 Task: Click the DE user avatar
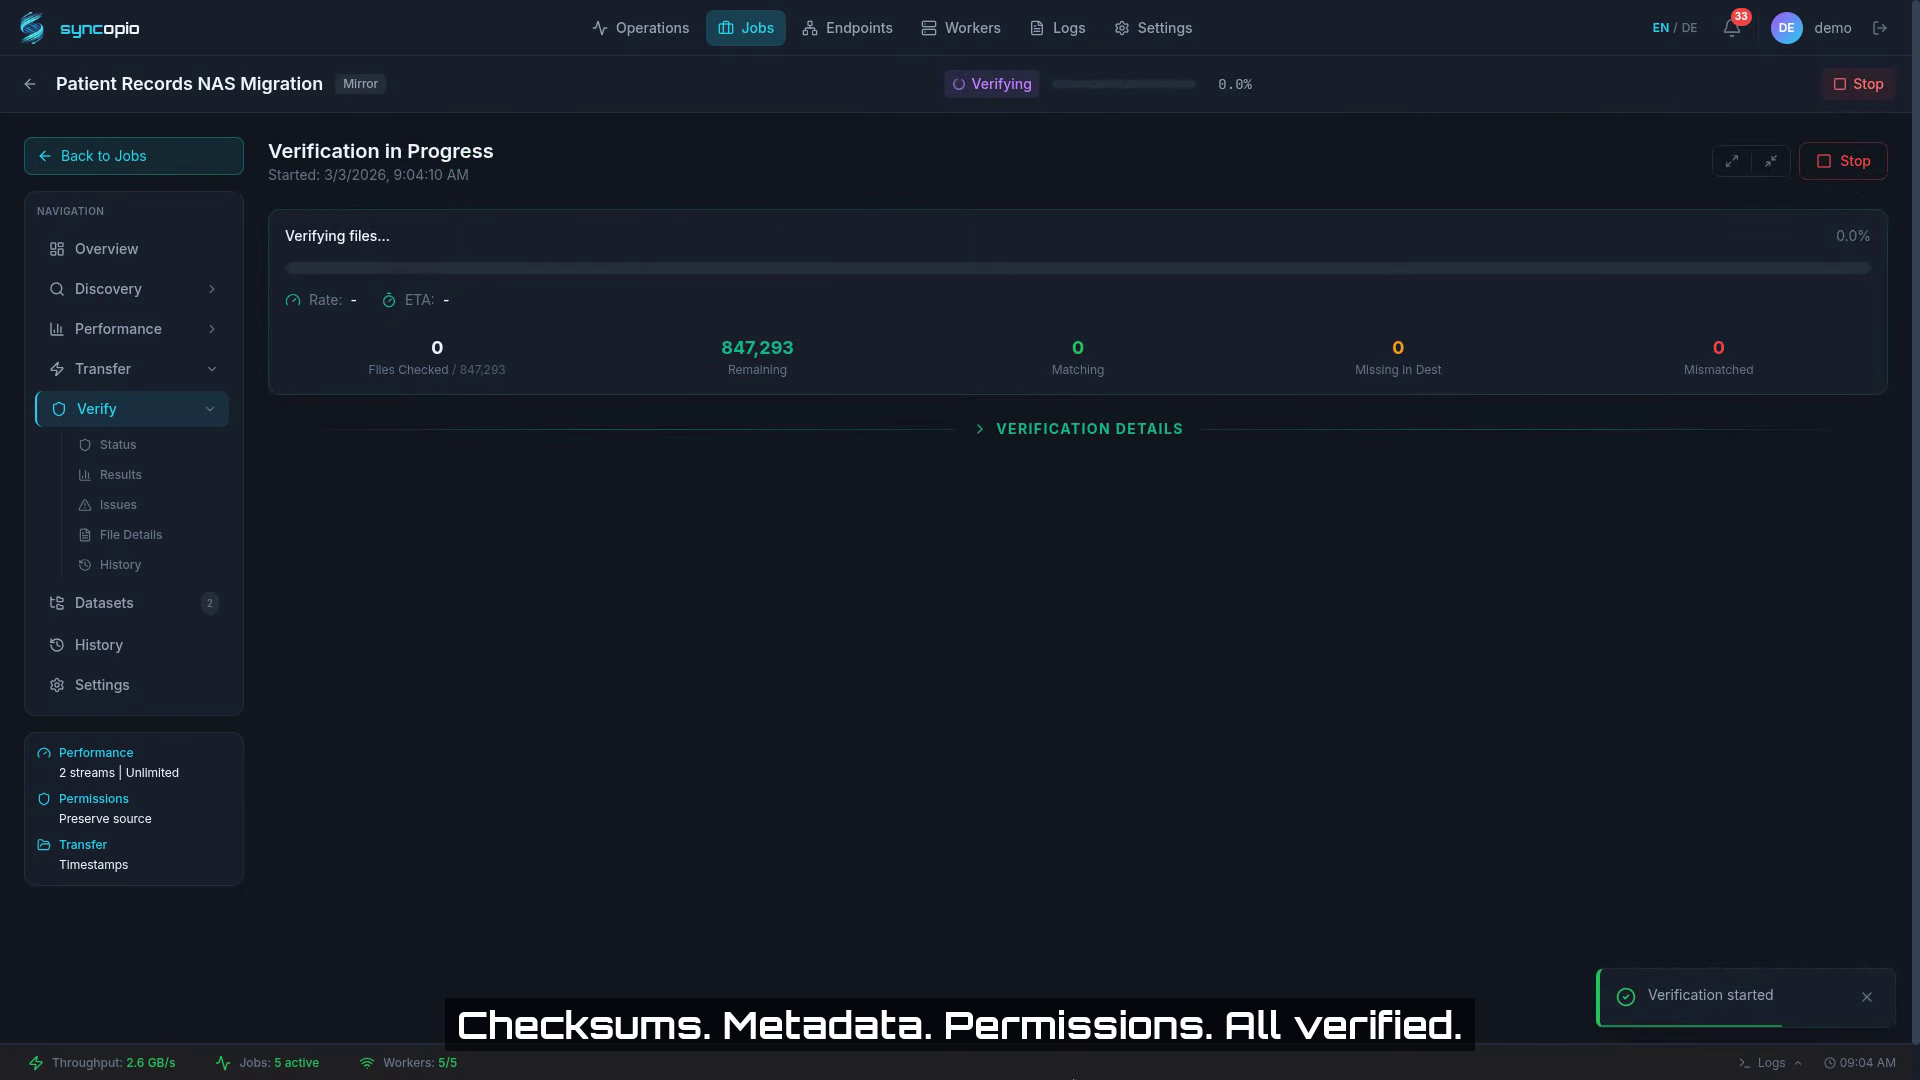pyautogui.click(x=1788, y=28)
